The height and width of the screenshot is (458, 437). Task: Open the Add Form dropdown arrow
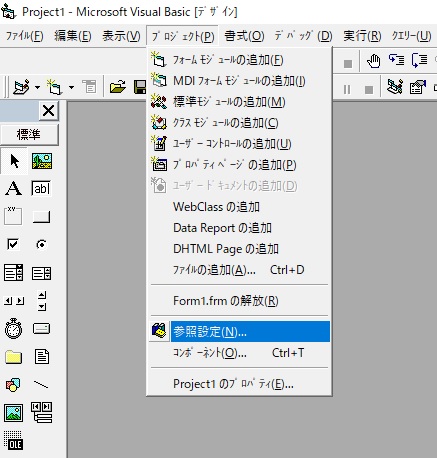71,88
